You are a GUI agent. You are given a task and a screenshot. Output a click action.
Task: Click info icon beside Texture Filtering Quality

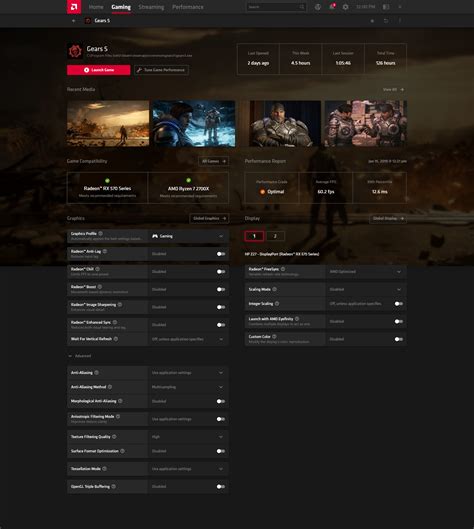(x=114, y=437)
